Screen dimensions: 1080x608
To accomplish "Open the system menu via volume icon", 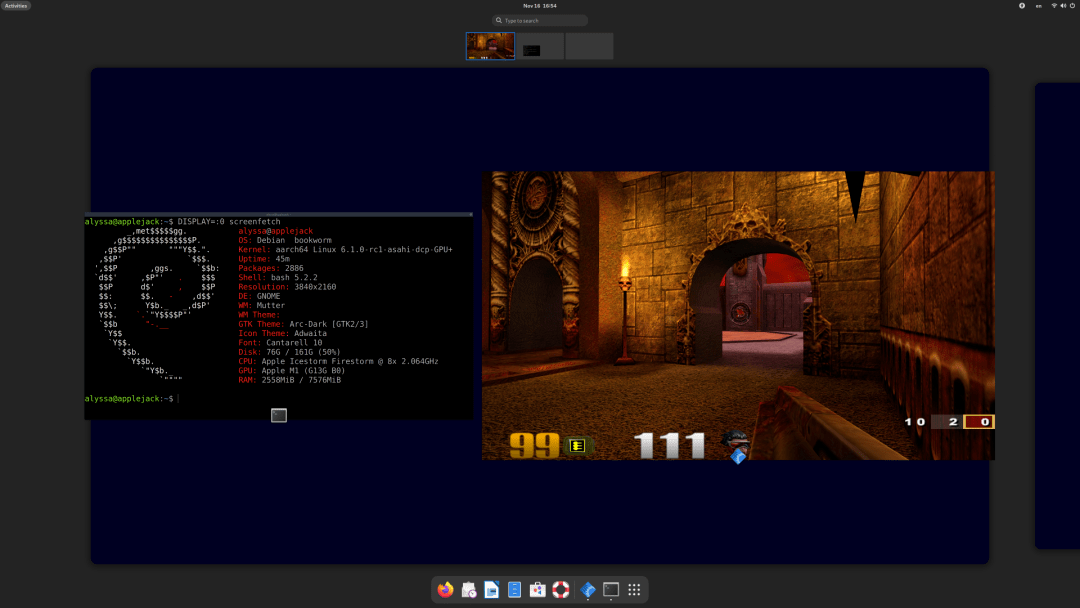I will pyautogui.click(x=1064, y=6).
